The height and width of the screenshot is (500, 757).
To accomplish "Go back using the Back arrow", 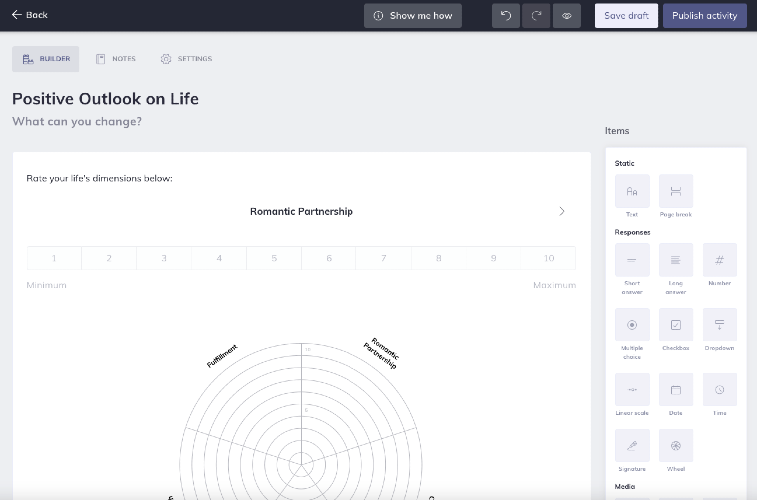I will pos(29,15).
